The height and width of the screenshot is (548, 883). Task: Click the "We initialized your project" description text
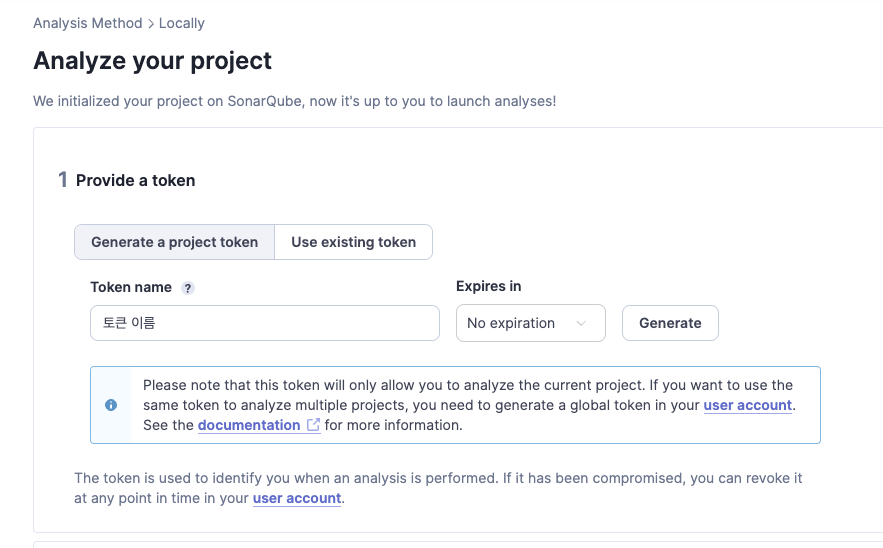(x=294, y=101)
